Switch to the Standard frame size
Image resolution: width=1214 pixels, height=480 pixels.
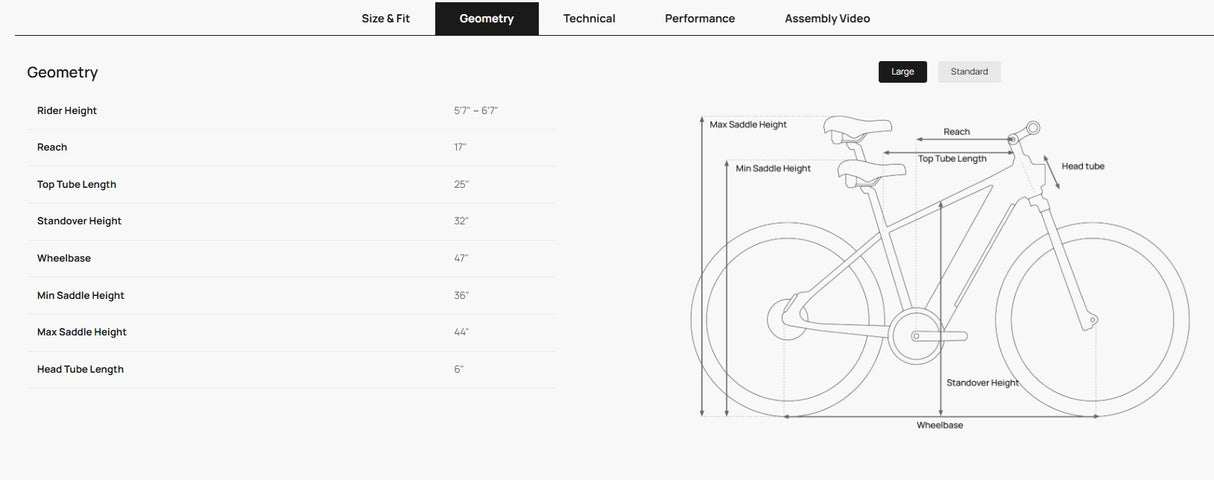[969, 72]
